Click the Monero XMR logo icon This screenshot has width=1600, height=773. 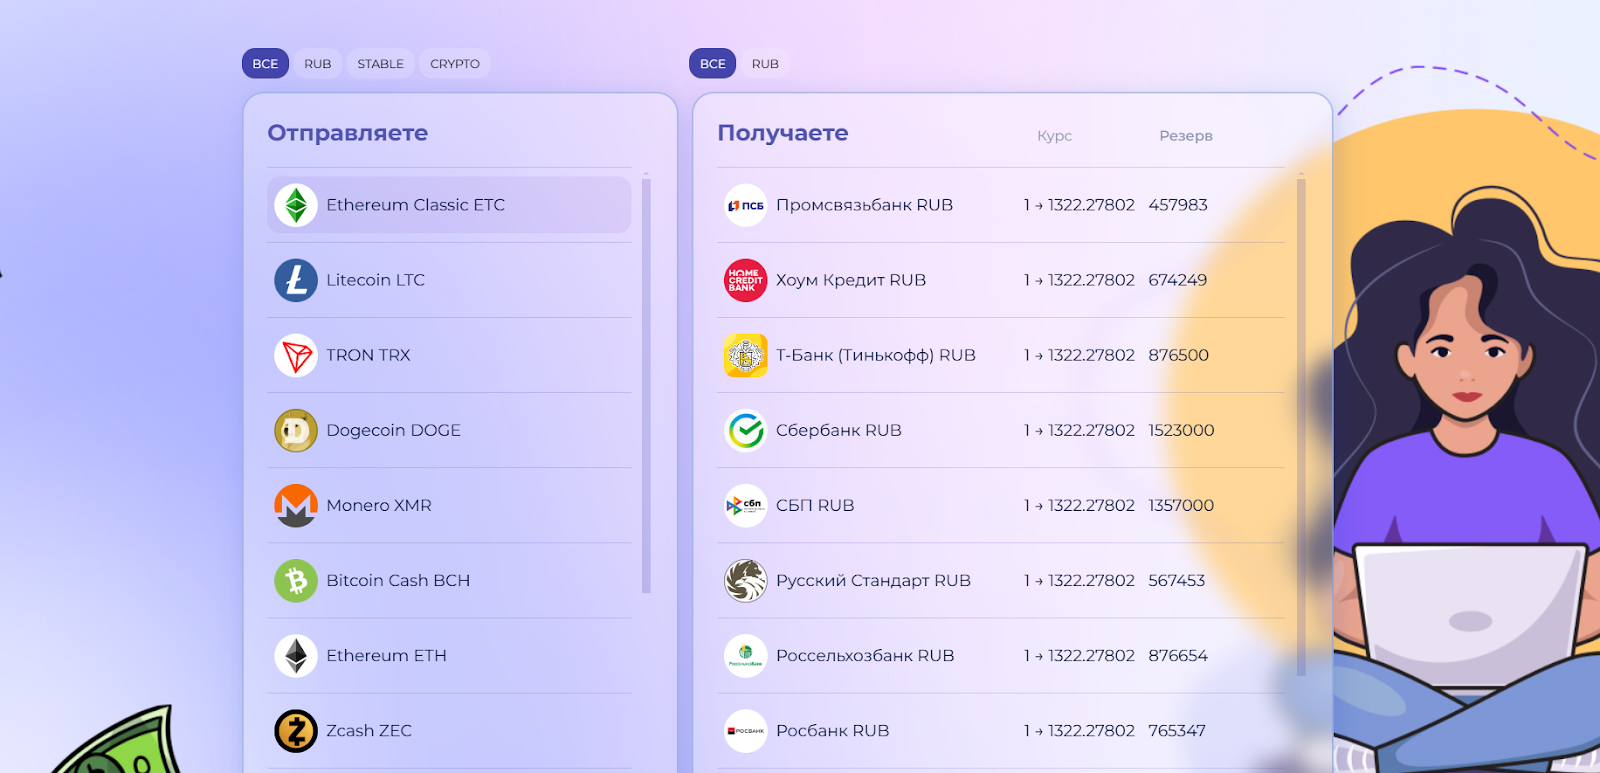[x=296, y=505]
